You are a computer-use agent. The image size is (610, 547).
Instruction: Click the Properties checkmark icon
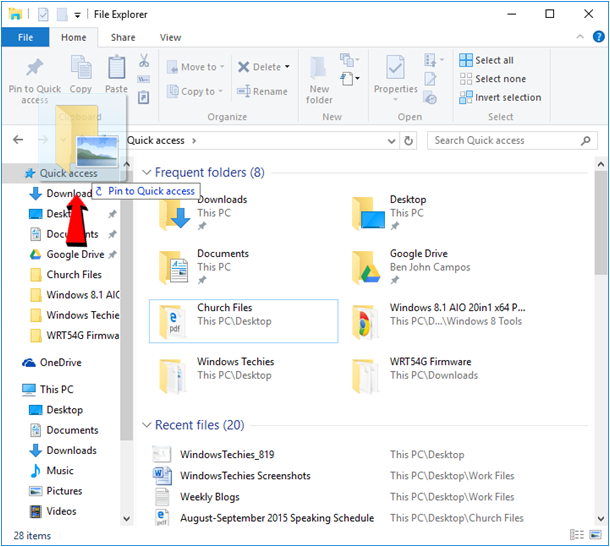coord(395,67)
